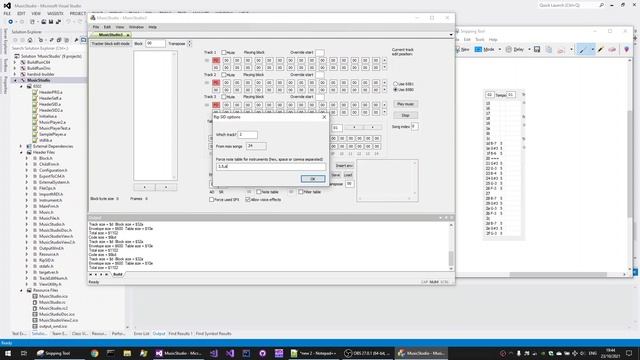The height and width of the screenshot is (360, 640).
Task: Close the Rip SID options dialog
Action: point(324,117)
